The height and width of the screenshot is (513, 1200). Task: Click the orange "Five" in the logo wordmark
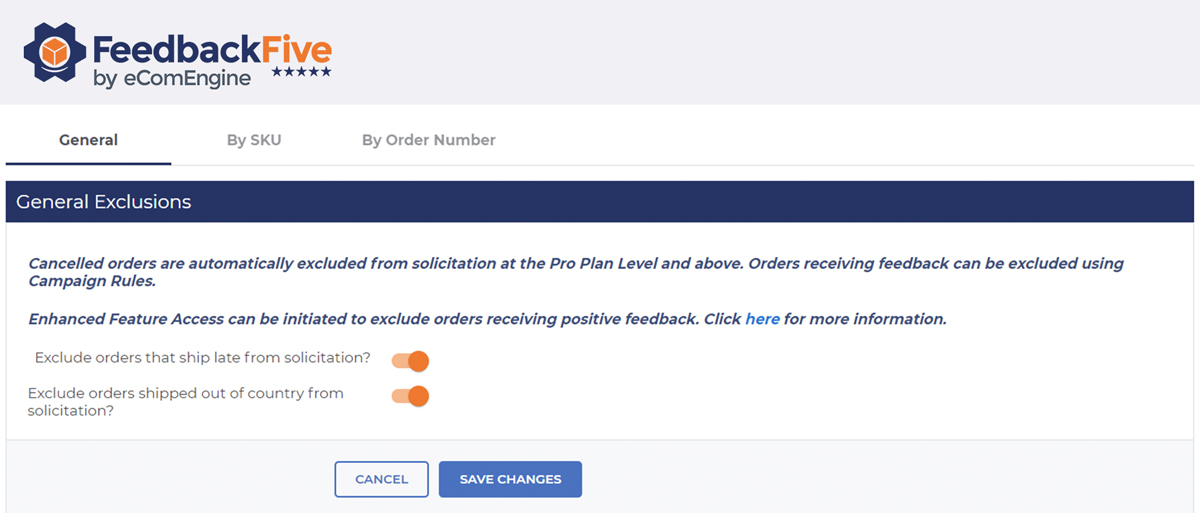click(296, 49)
